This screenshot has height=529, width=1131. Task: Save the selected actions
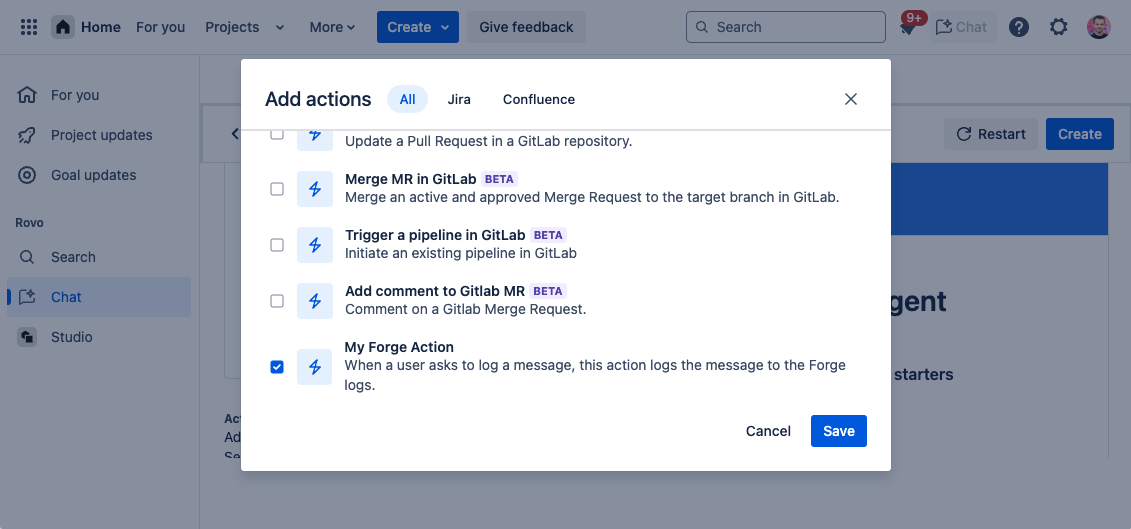[838, 431]
